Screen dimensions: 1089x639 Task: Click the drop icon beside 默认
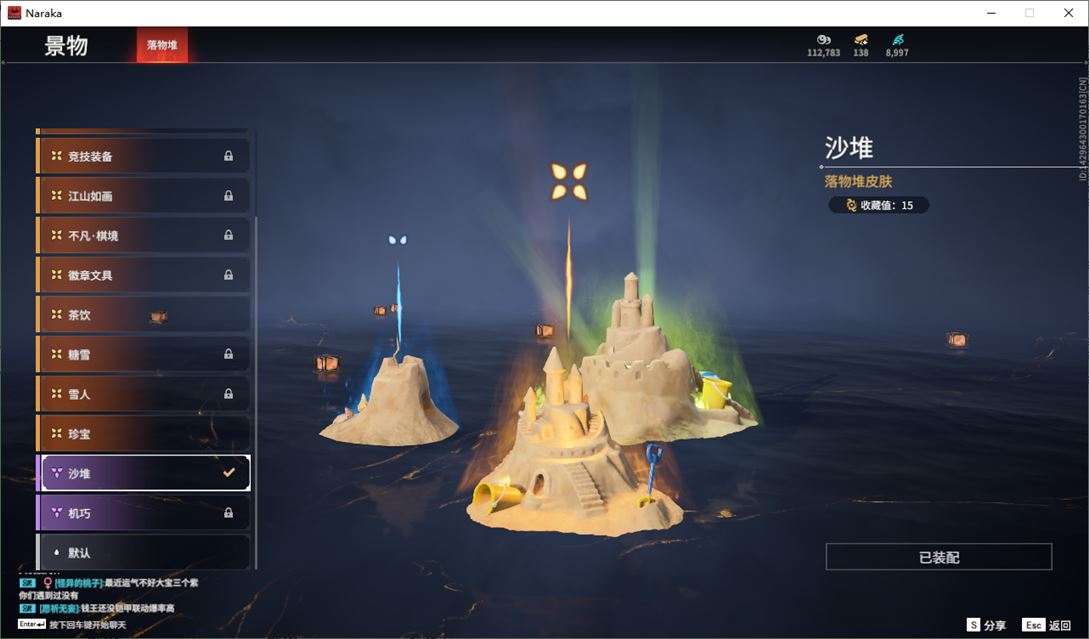56,552
